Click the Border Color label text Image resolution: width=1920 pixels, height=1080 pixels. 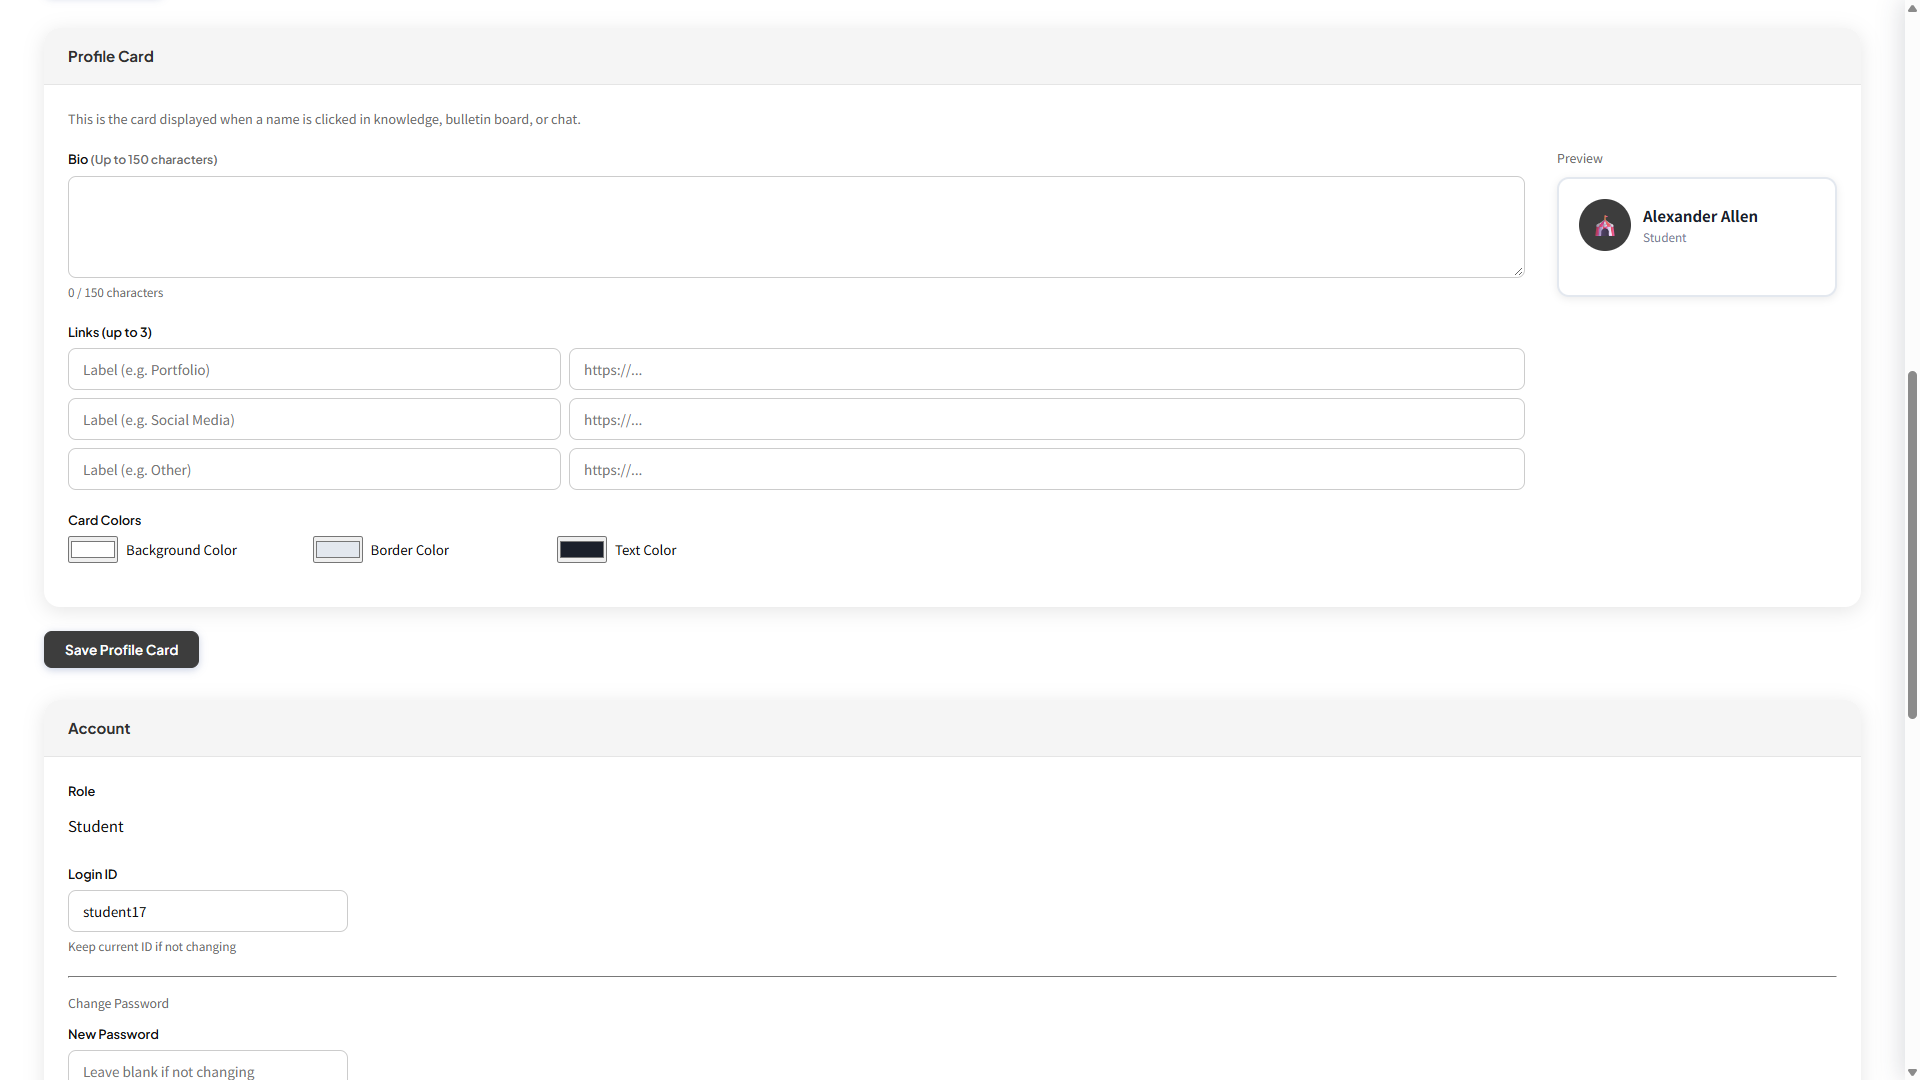coord(410,551)
